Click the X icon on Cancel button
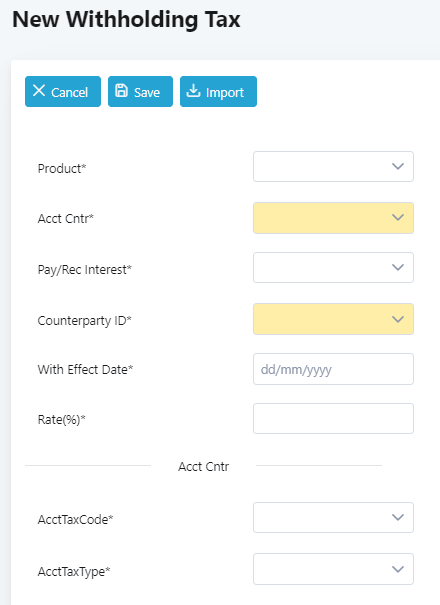 click(x=39, y=91)
